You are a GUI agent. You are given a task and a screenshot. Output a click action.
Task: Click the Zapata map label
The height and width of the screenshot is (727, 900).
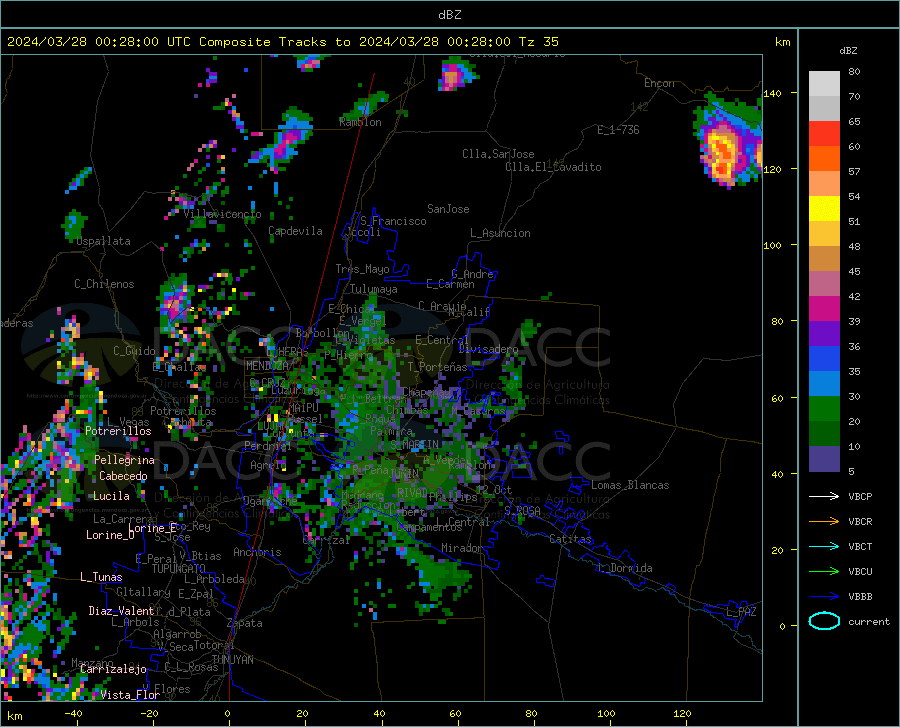tap(245, 623)
